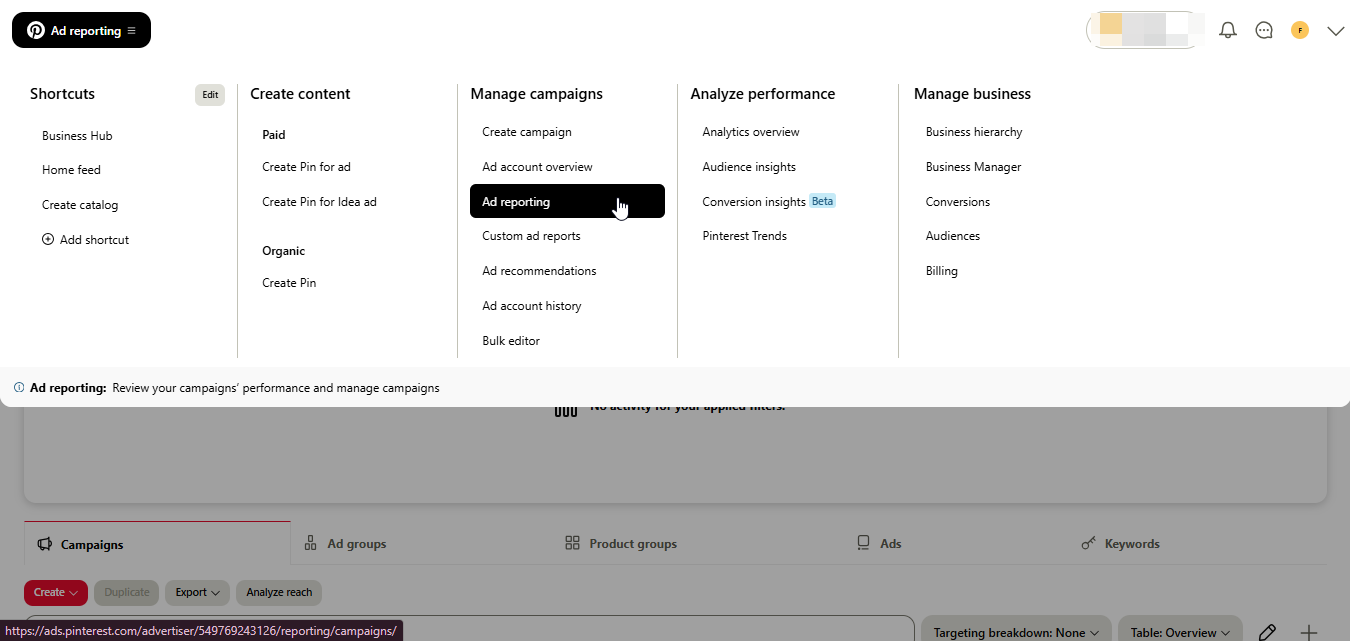
Task: Click the account selector pill at top
Action: tap(1144, 30)
